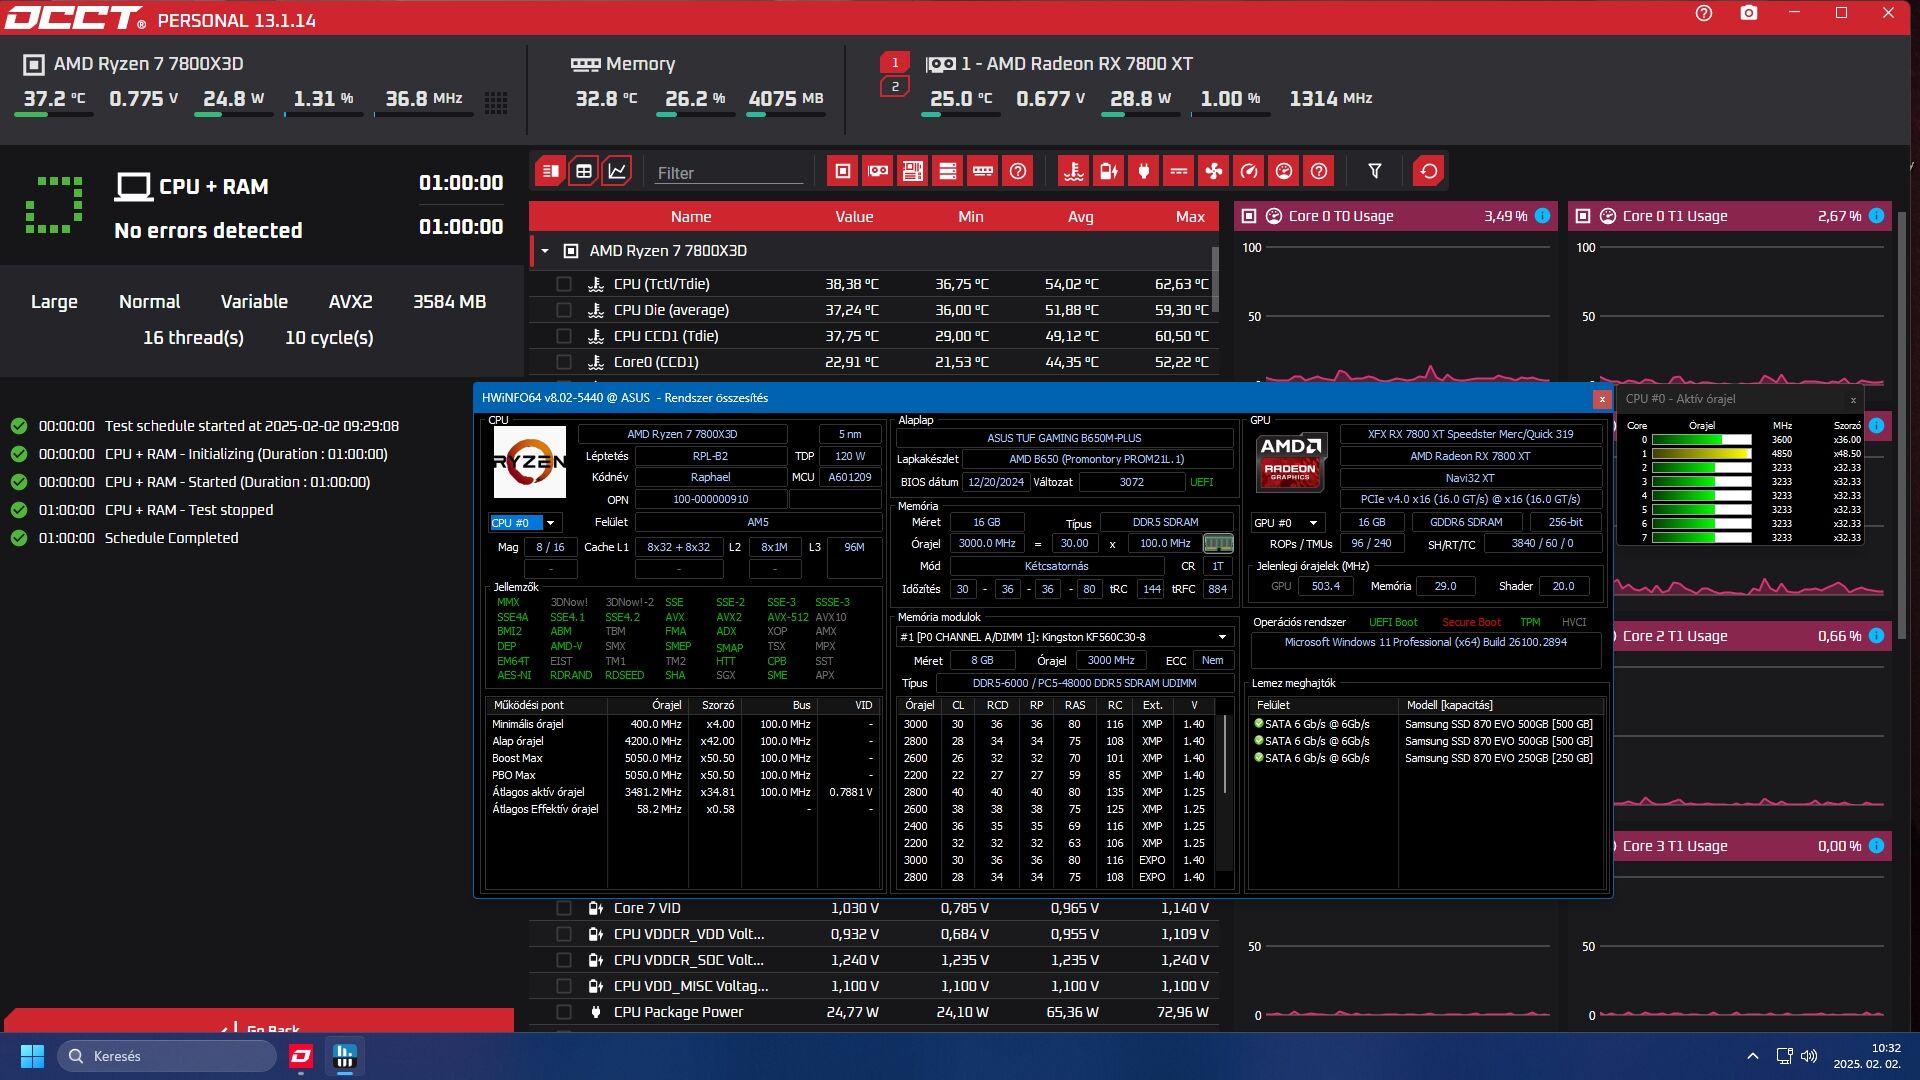The image size is (1920, 1080).
Task: Sort sensors by Max column
Action: 1190,217
